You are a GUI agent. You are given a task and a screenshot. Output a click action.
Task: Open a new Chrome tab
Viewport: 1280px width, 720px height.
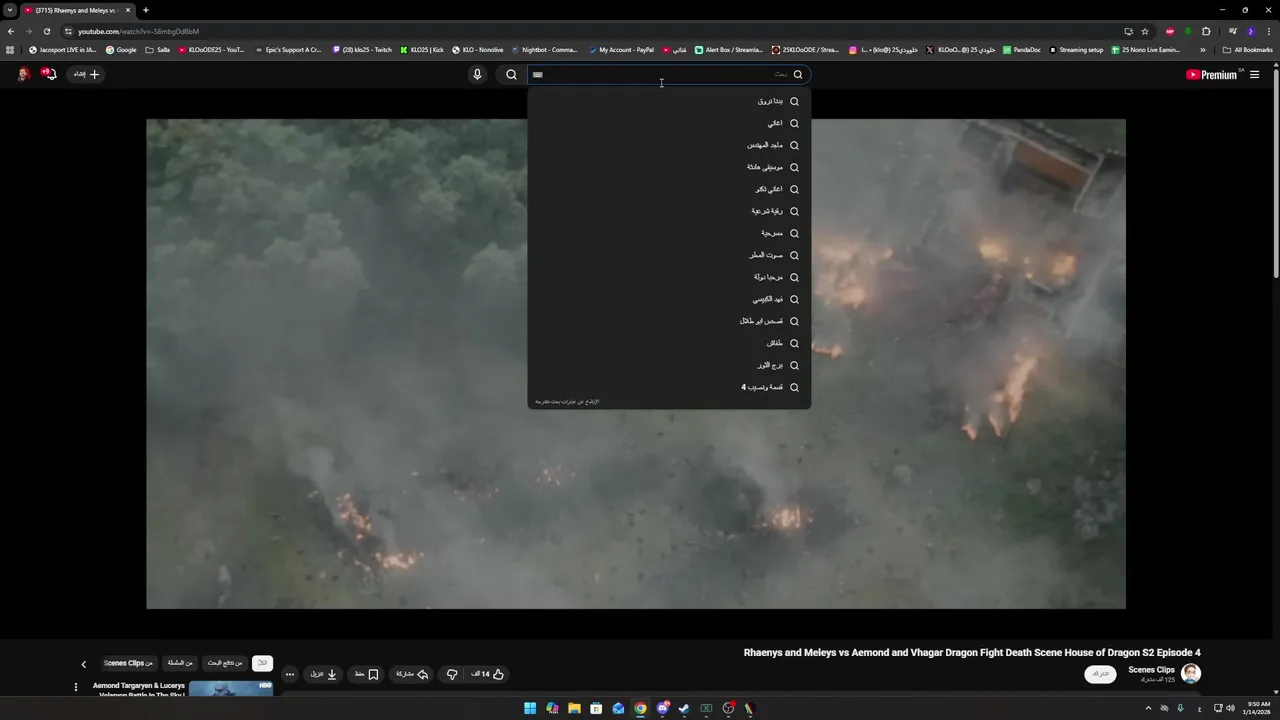(146, 10)
